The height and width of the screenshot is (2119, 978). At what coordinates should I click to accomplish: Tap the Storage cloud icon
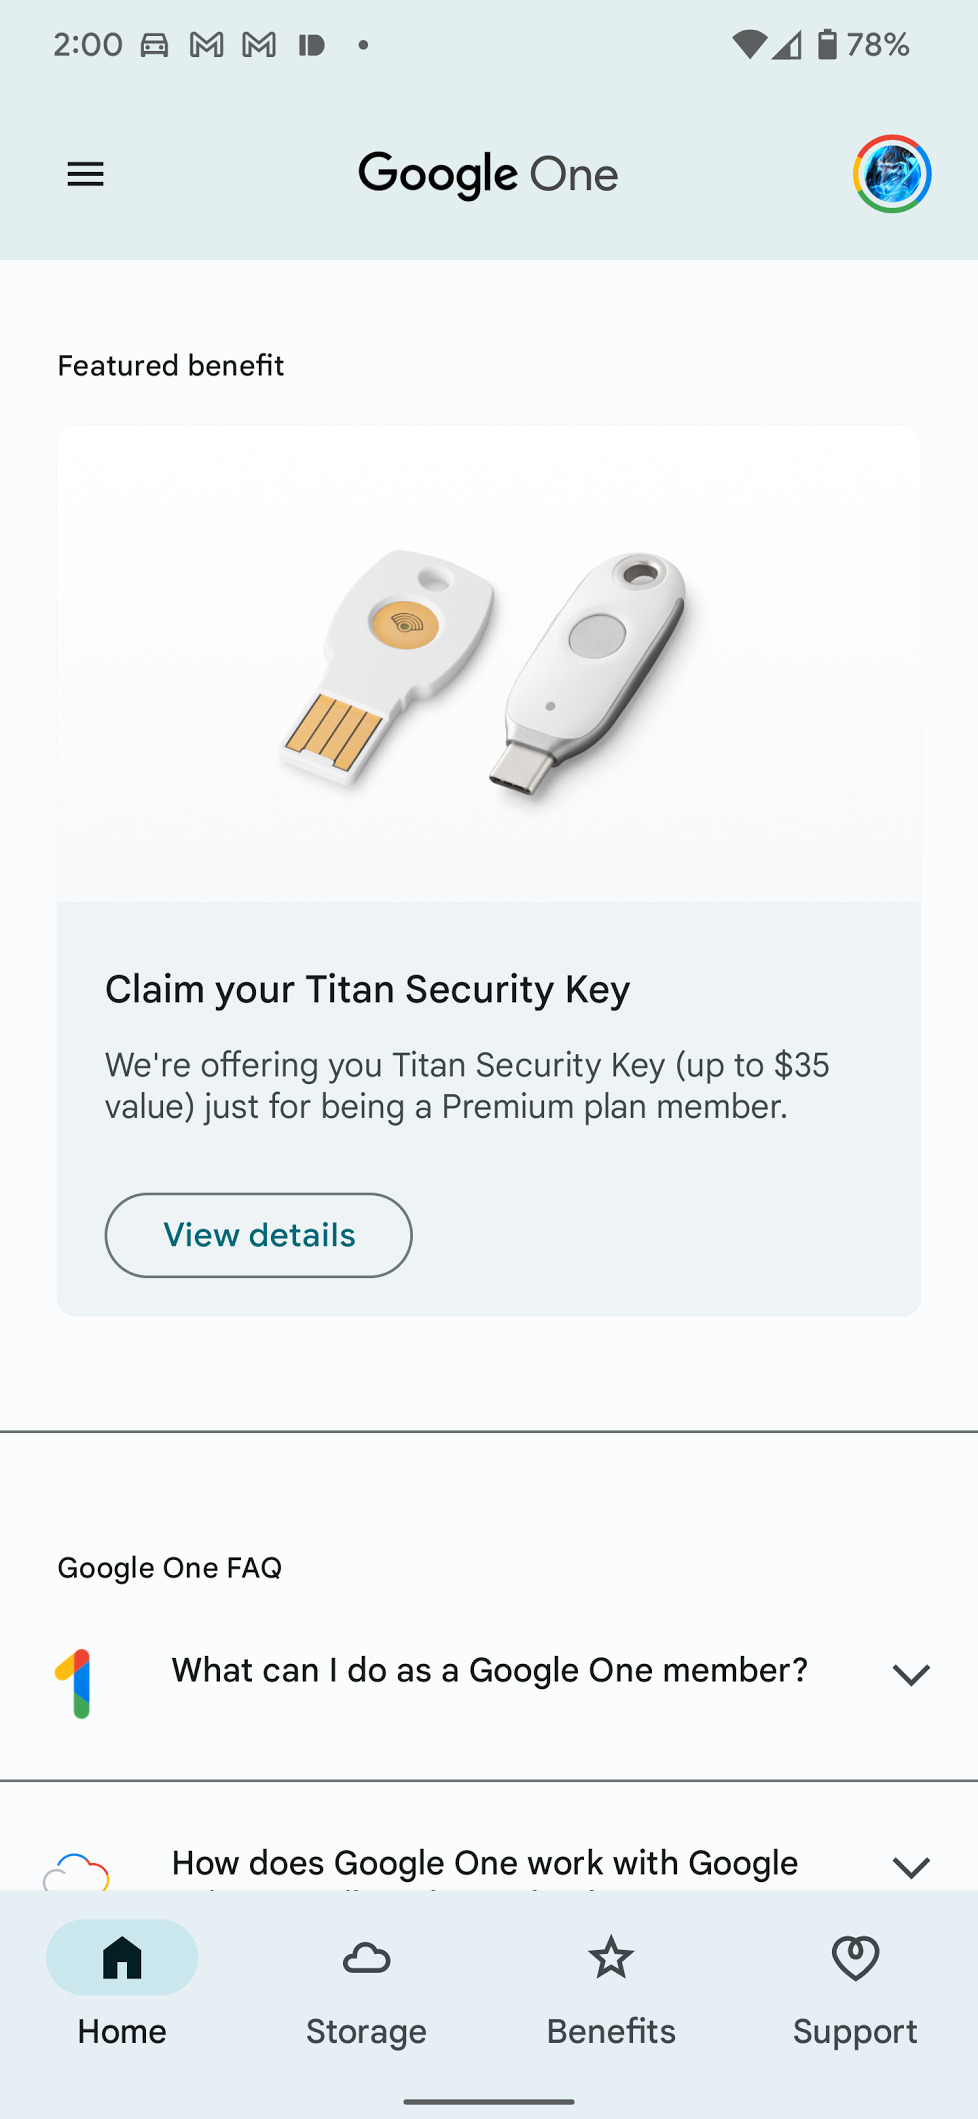(366, 1957)
